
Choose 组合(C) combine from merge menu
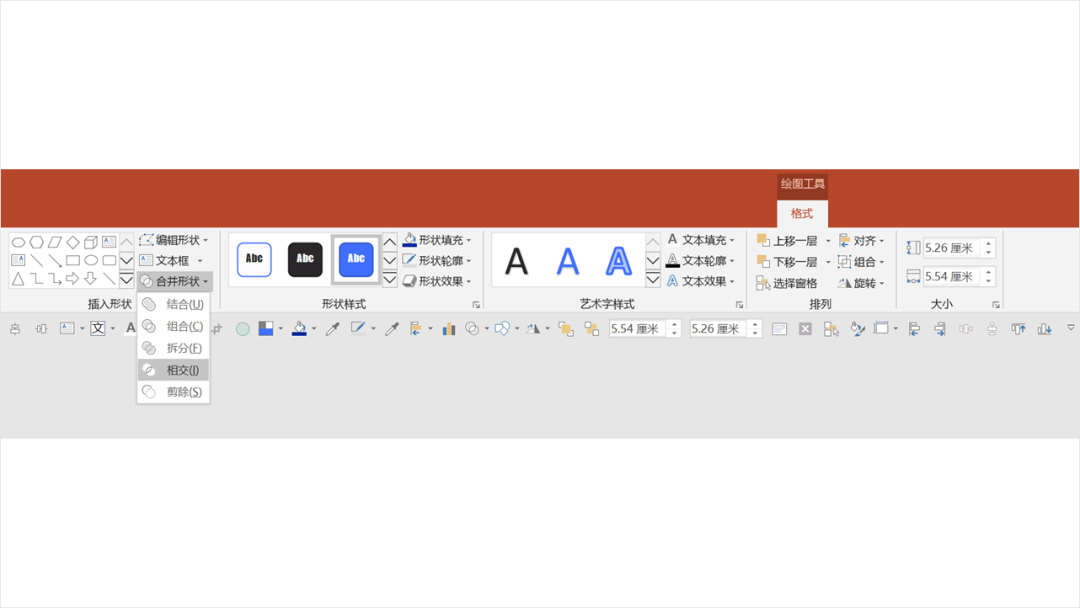pyautogui.click(x=174, y=326)
